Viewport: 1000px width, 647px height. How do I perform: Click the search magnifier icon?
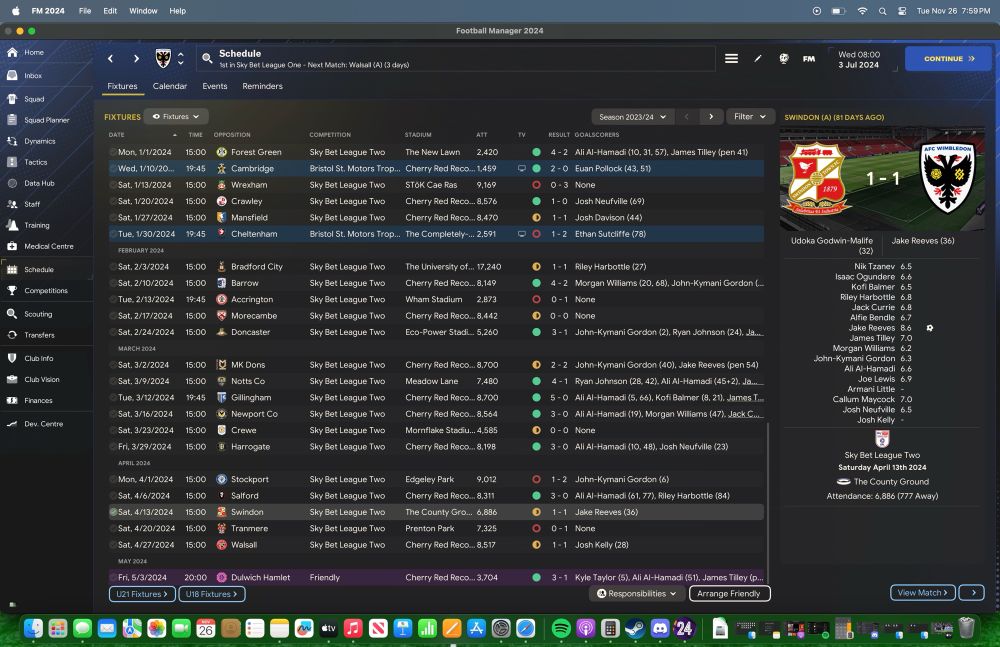pyautogui.click(x=207, y=59)
